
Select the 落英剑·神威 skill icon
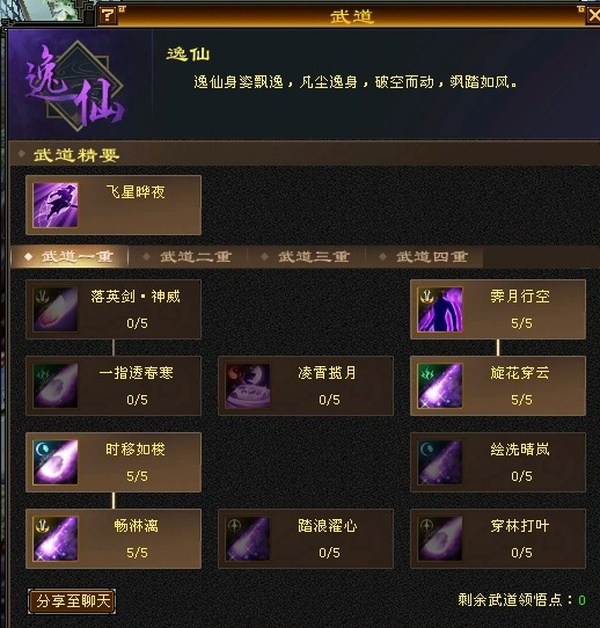[x=55, y=309]
